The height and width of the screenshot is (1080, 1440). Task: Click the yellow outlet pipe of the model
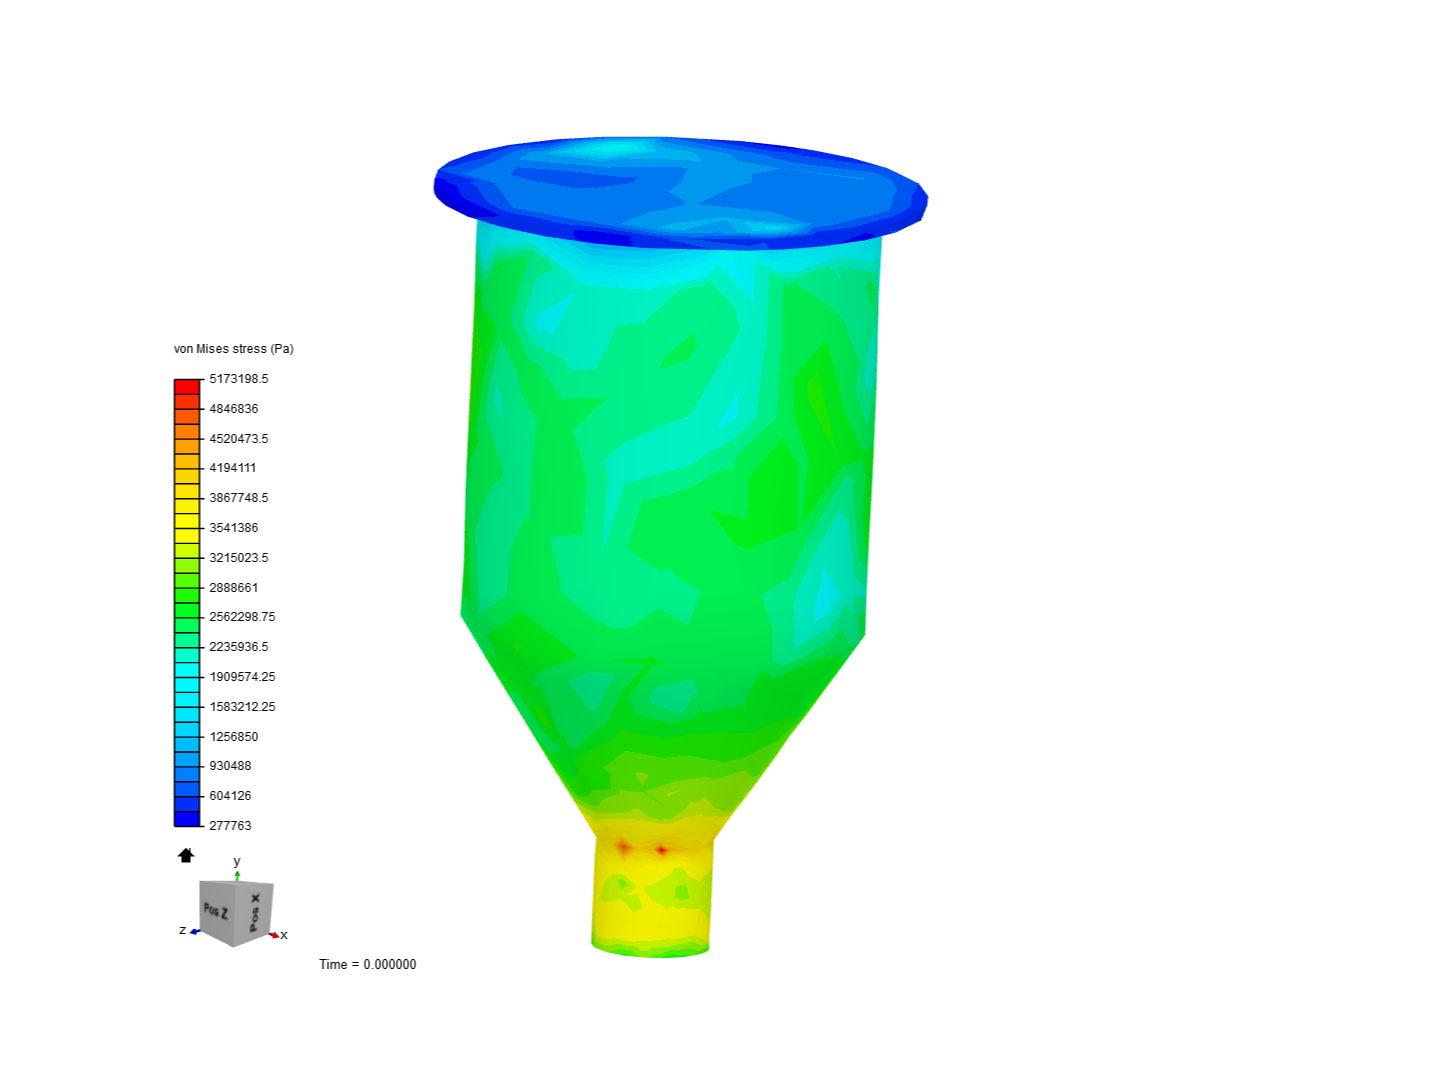[651, 898]
